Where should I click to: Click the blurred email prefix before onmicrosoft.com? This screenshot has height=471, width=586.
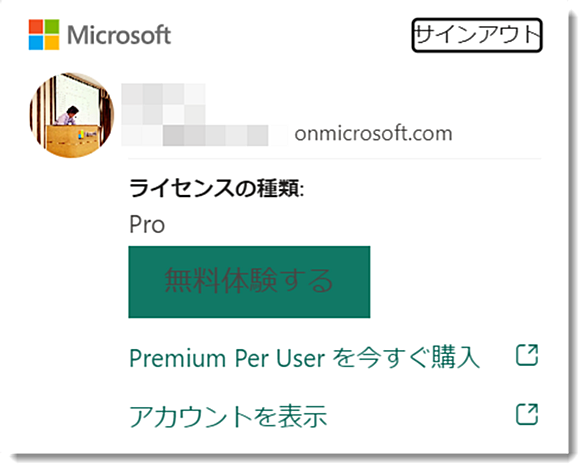tap(205, 135)
